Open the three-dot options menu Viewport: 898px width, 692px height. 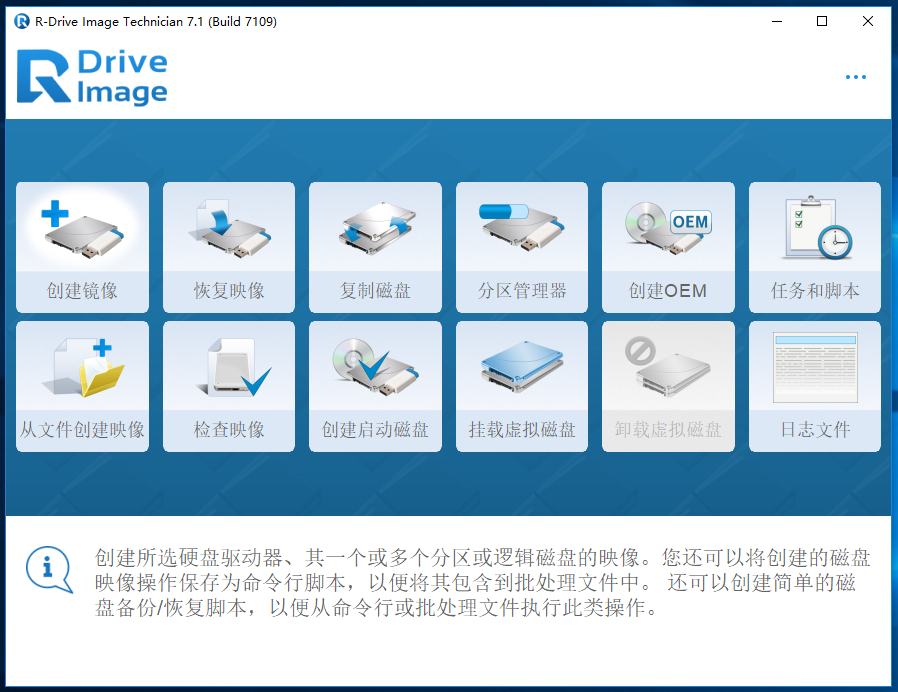(855, 78)
